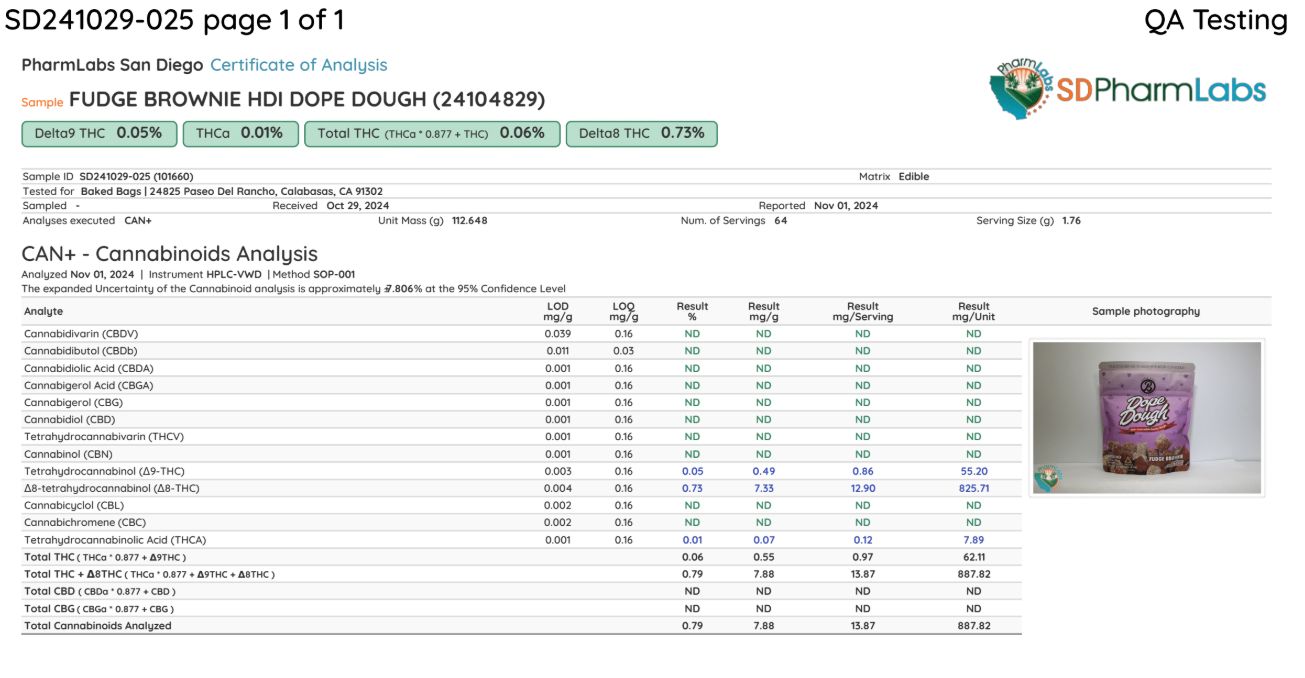Click the 'Baked Bags' tested-for address
This screenshot has height=678, width=1305.
pos(232,191)
